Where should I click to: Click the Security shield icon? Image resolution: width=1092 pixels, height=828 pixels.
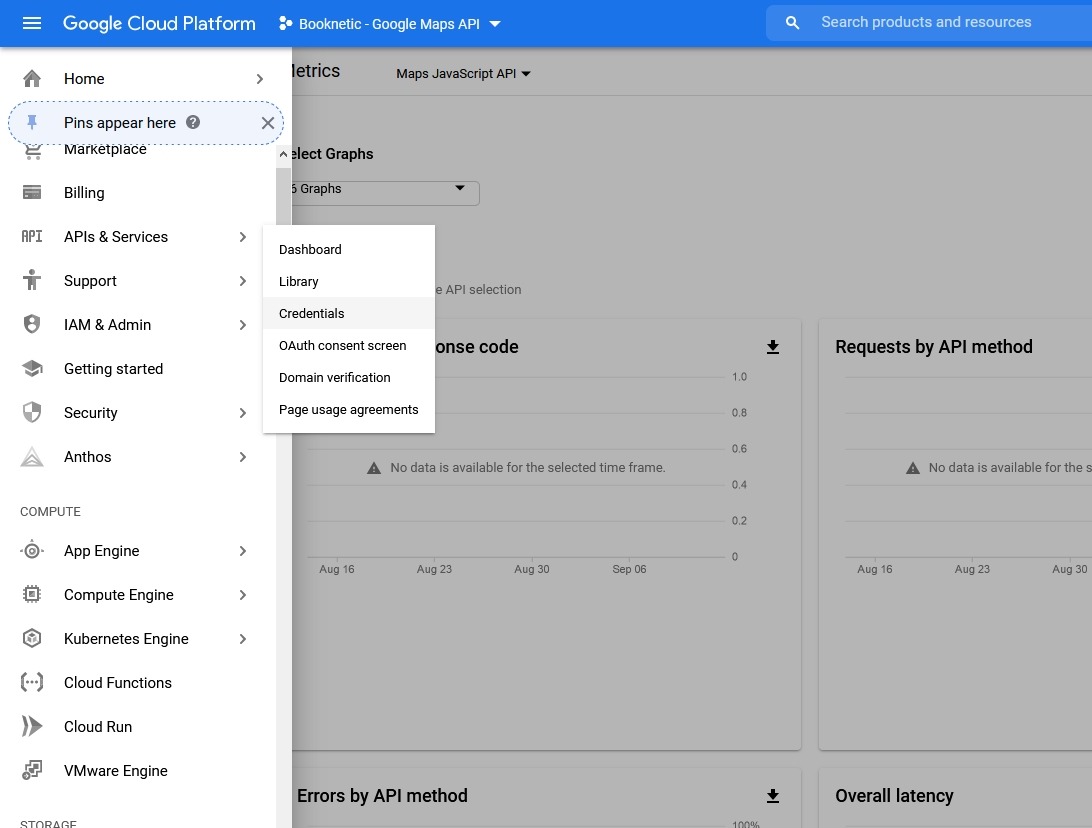click(32, 412)
